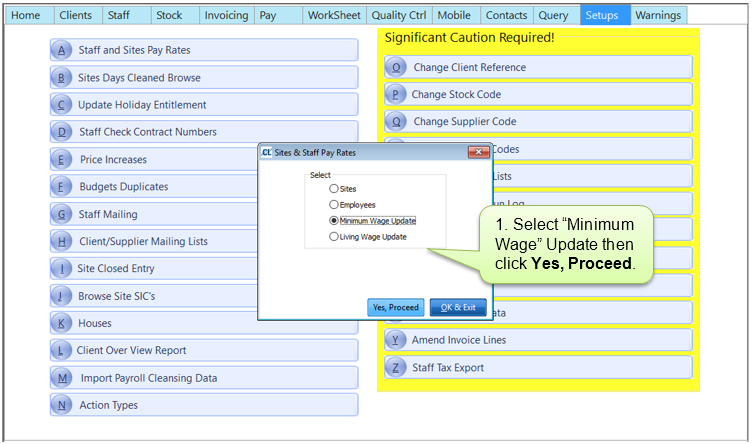
Task: Click the Yes, Proceed button
Action: coord(396,307)
